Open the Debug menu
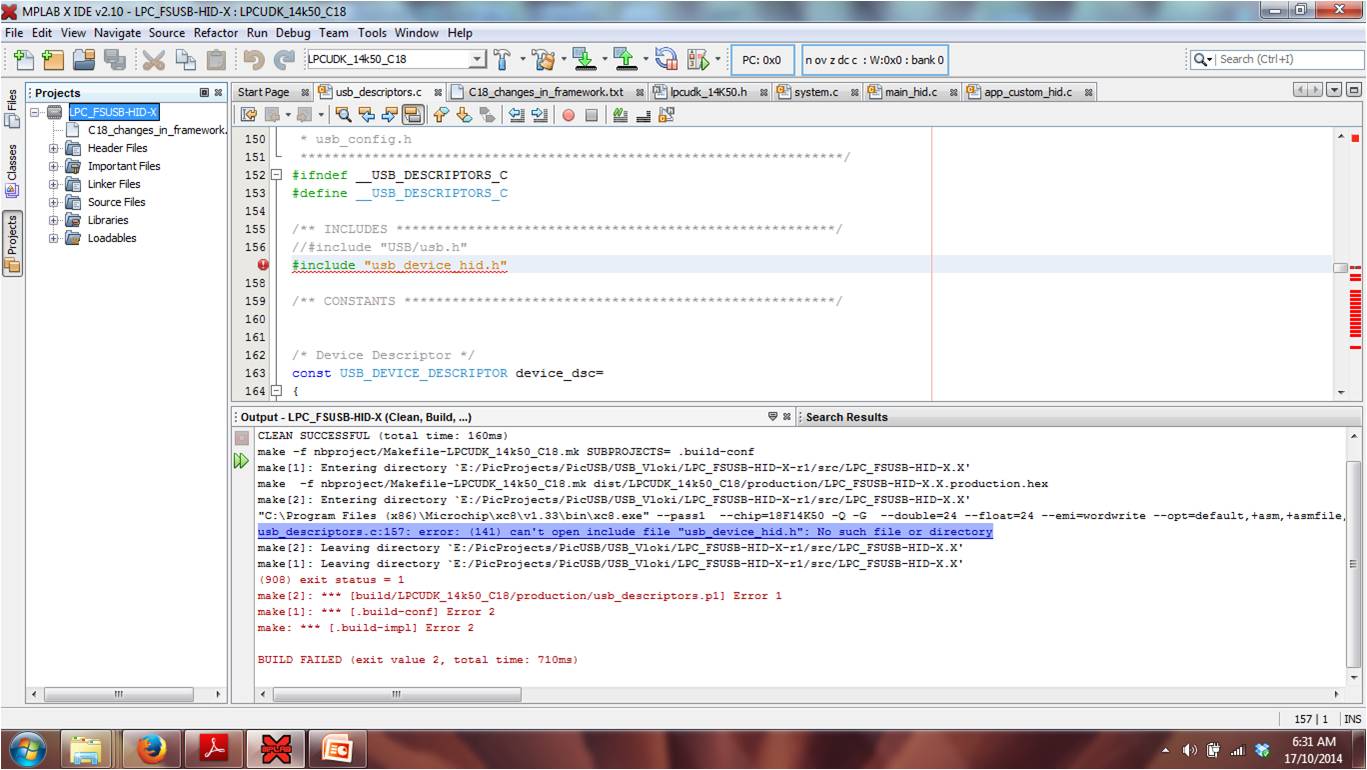Screen dimensions: 1367x770 coord(293,32)
